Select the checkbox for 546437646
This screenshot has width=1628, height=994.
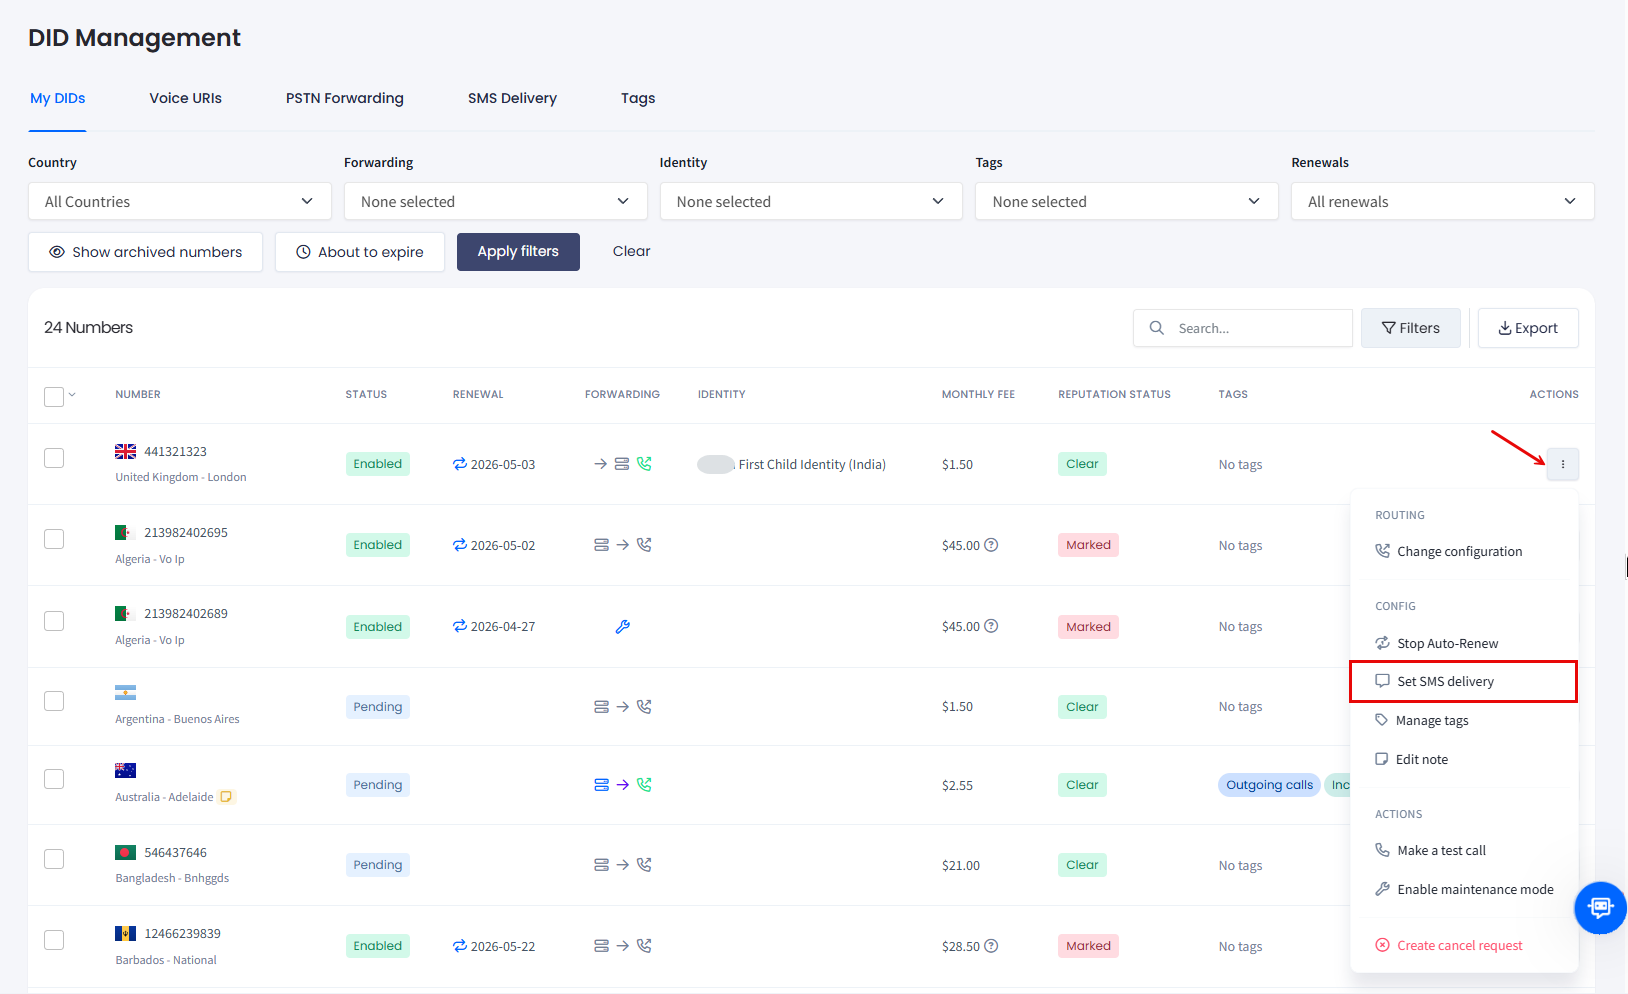[54, 859]
